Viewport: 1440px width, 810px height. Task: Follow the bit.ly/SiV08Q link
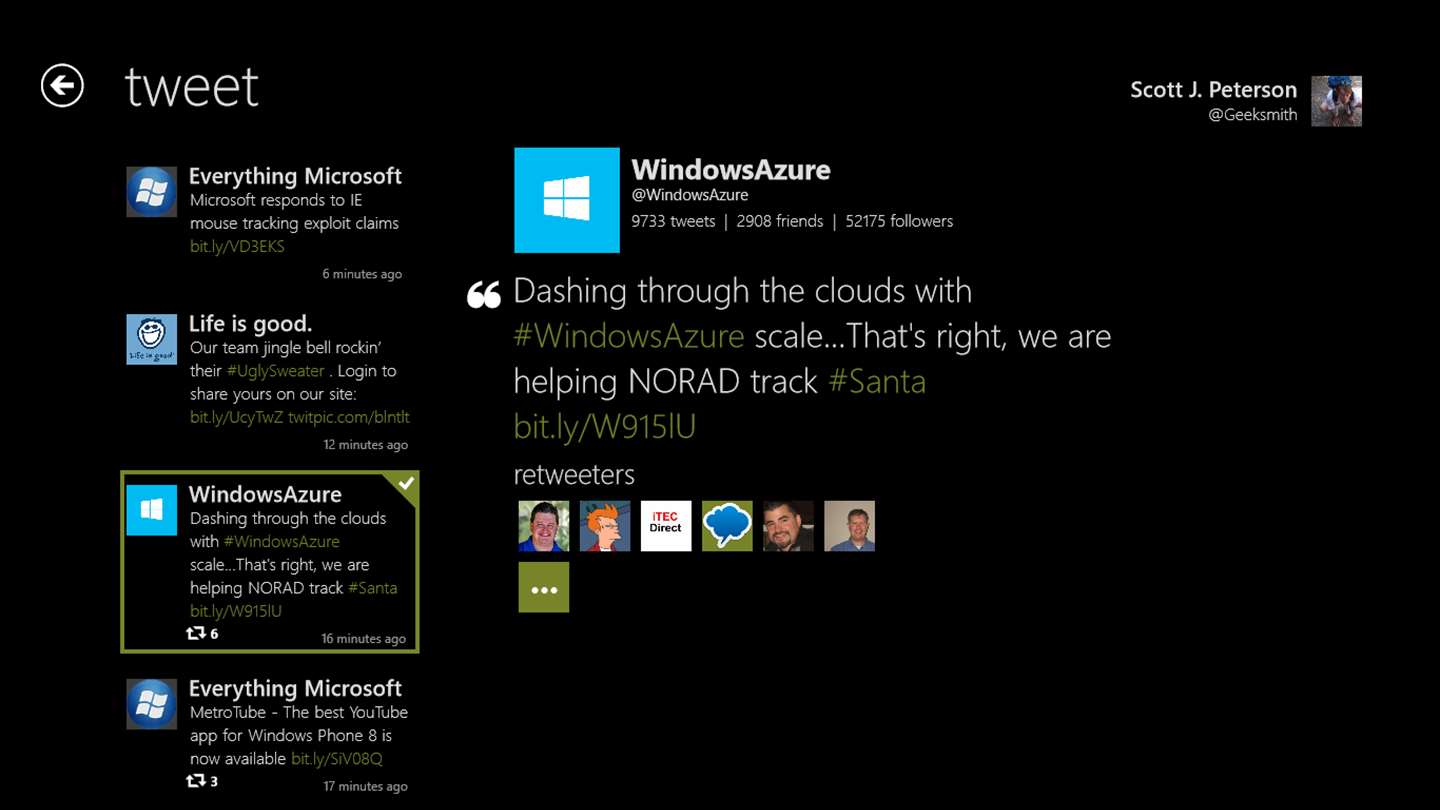[x=337, y=759]
